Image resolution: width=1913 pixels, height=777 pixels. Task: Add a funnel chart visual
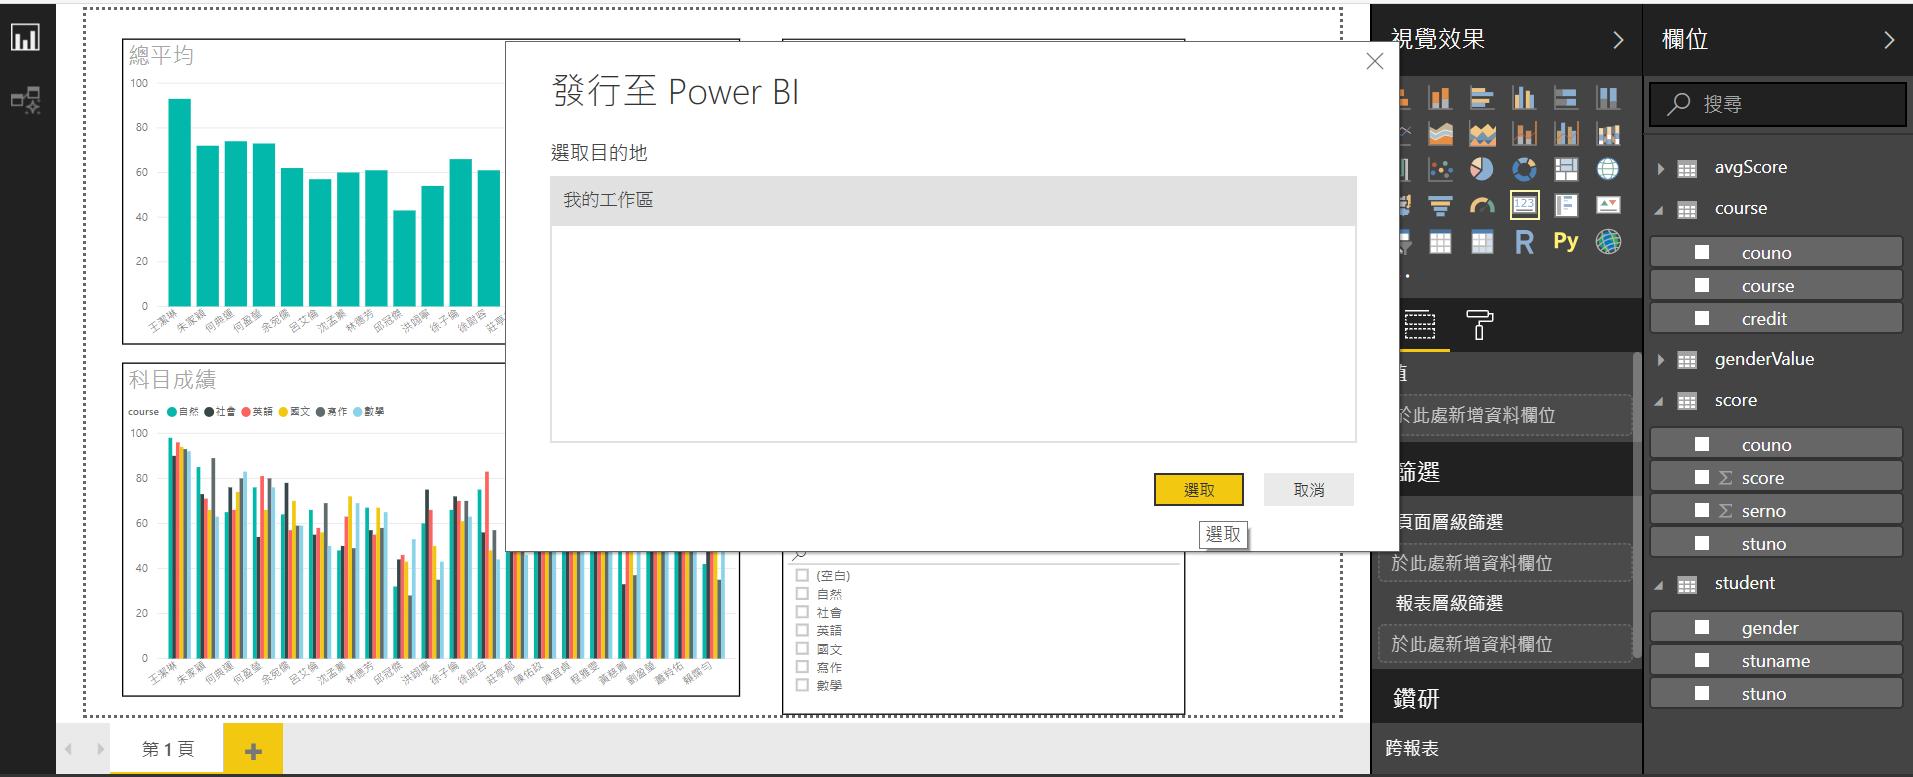tap(1440, 206)
